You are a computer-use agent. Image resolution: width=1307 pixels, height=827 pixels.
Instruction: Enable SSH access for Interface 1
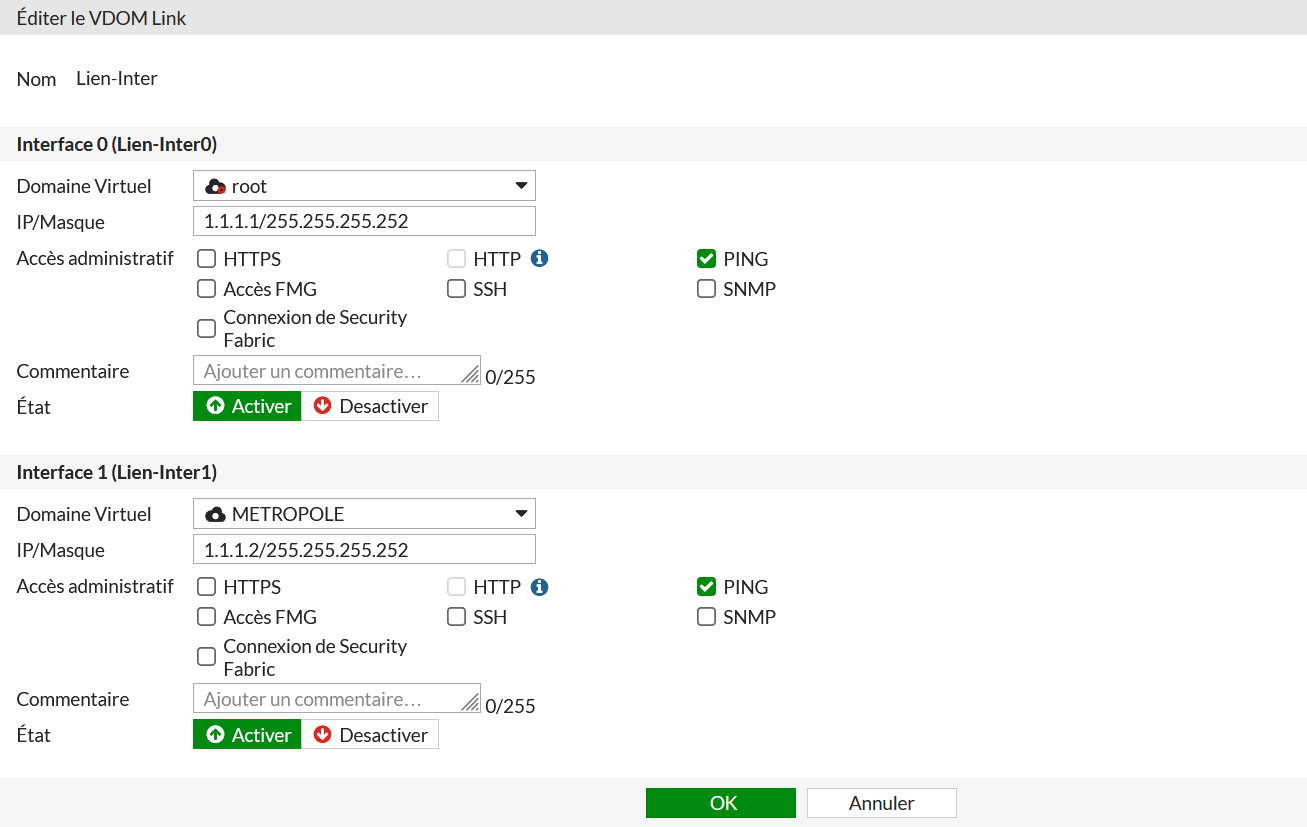pos(456,617)
